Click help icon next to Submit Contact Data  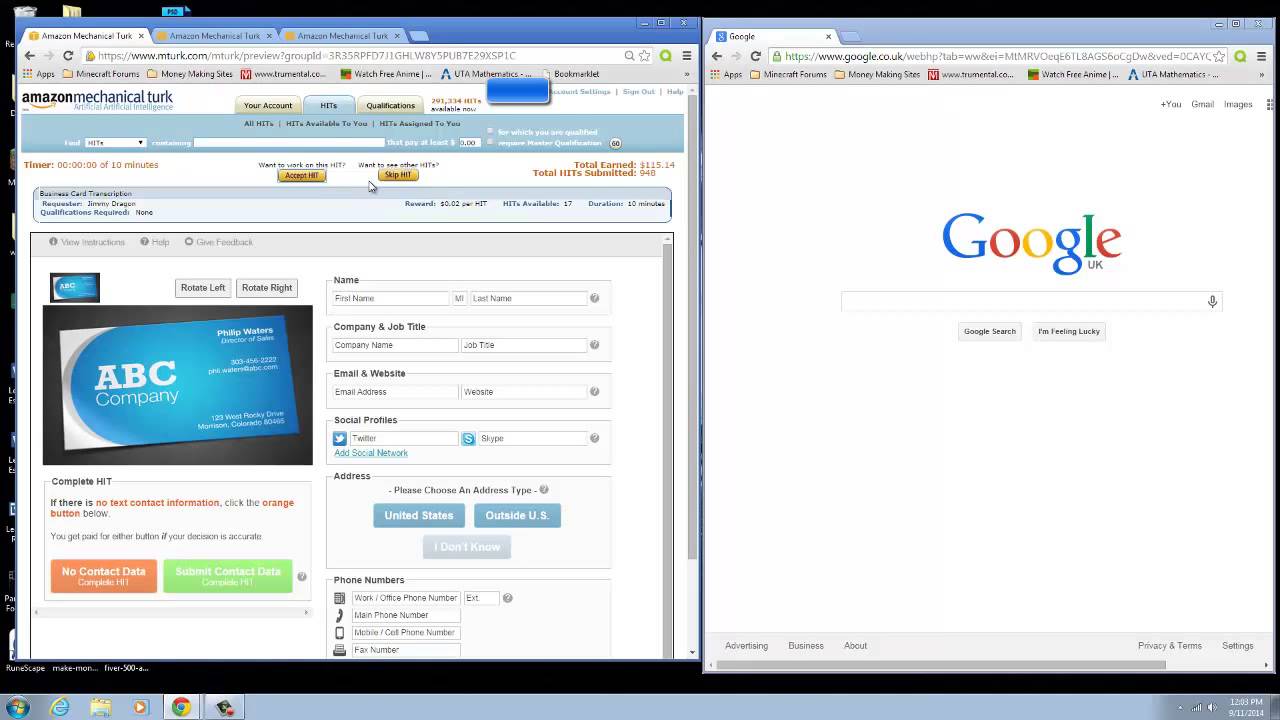302,576
